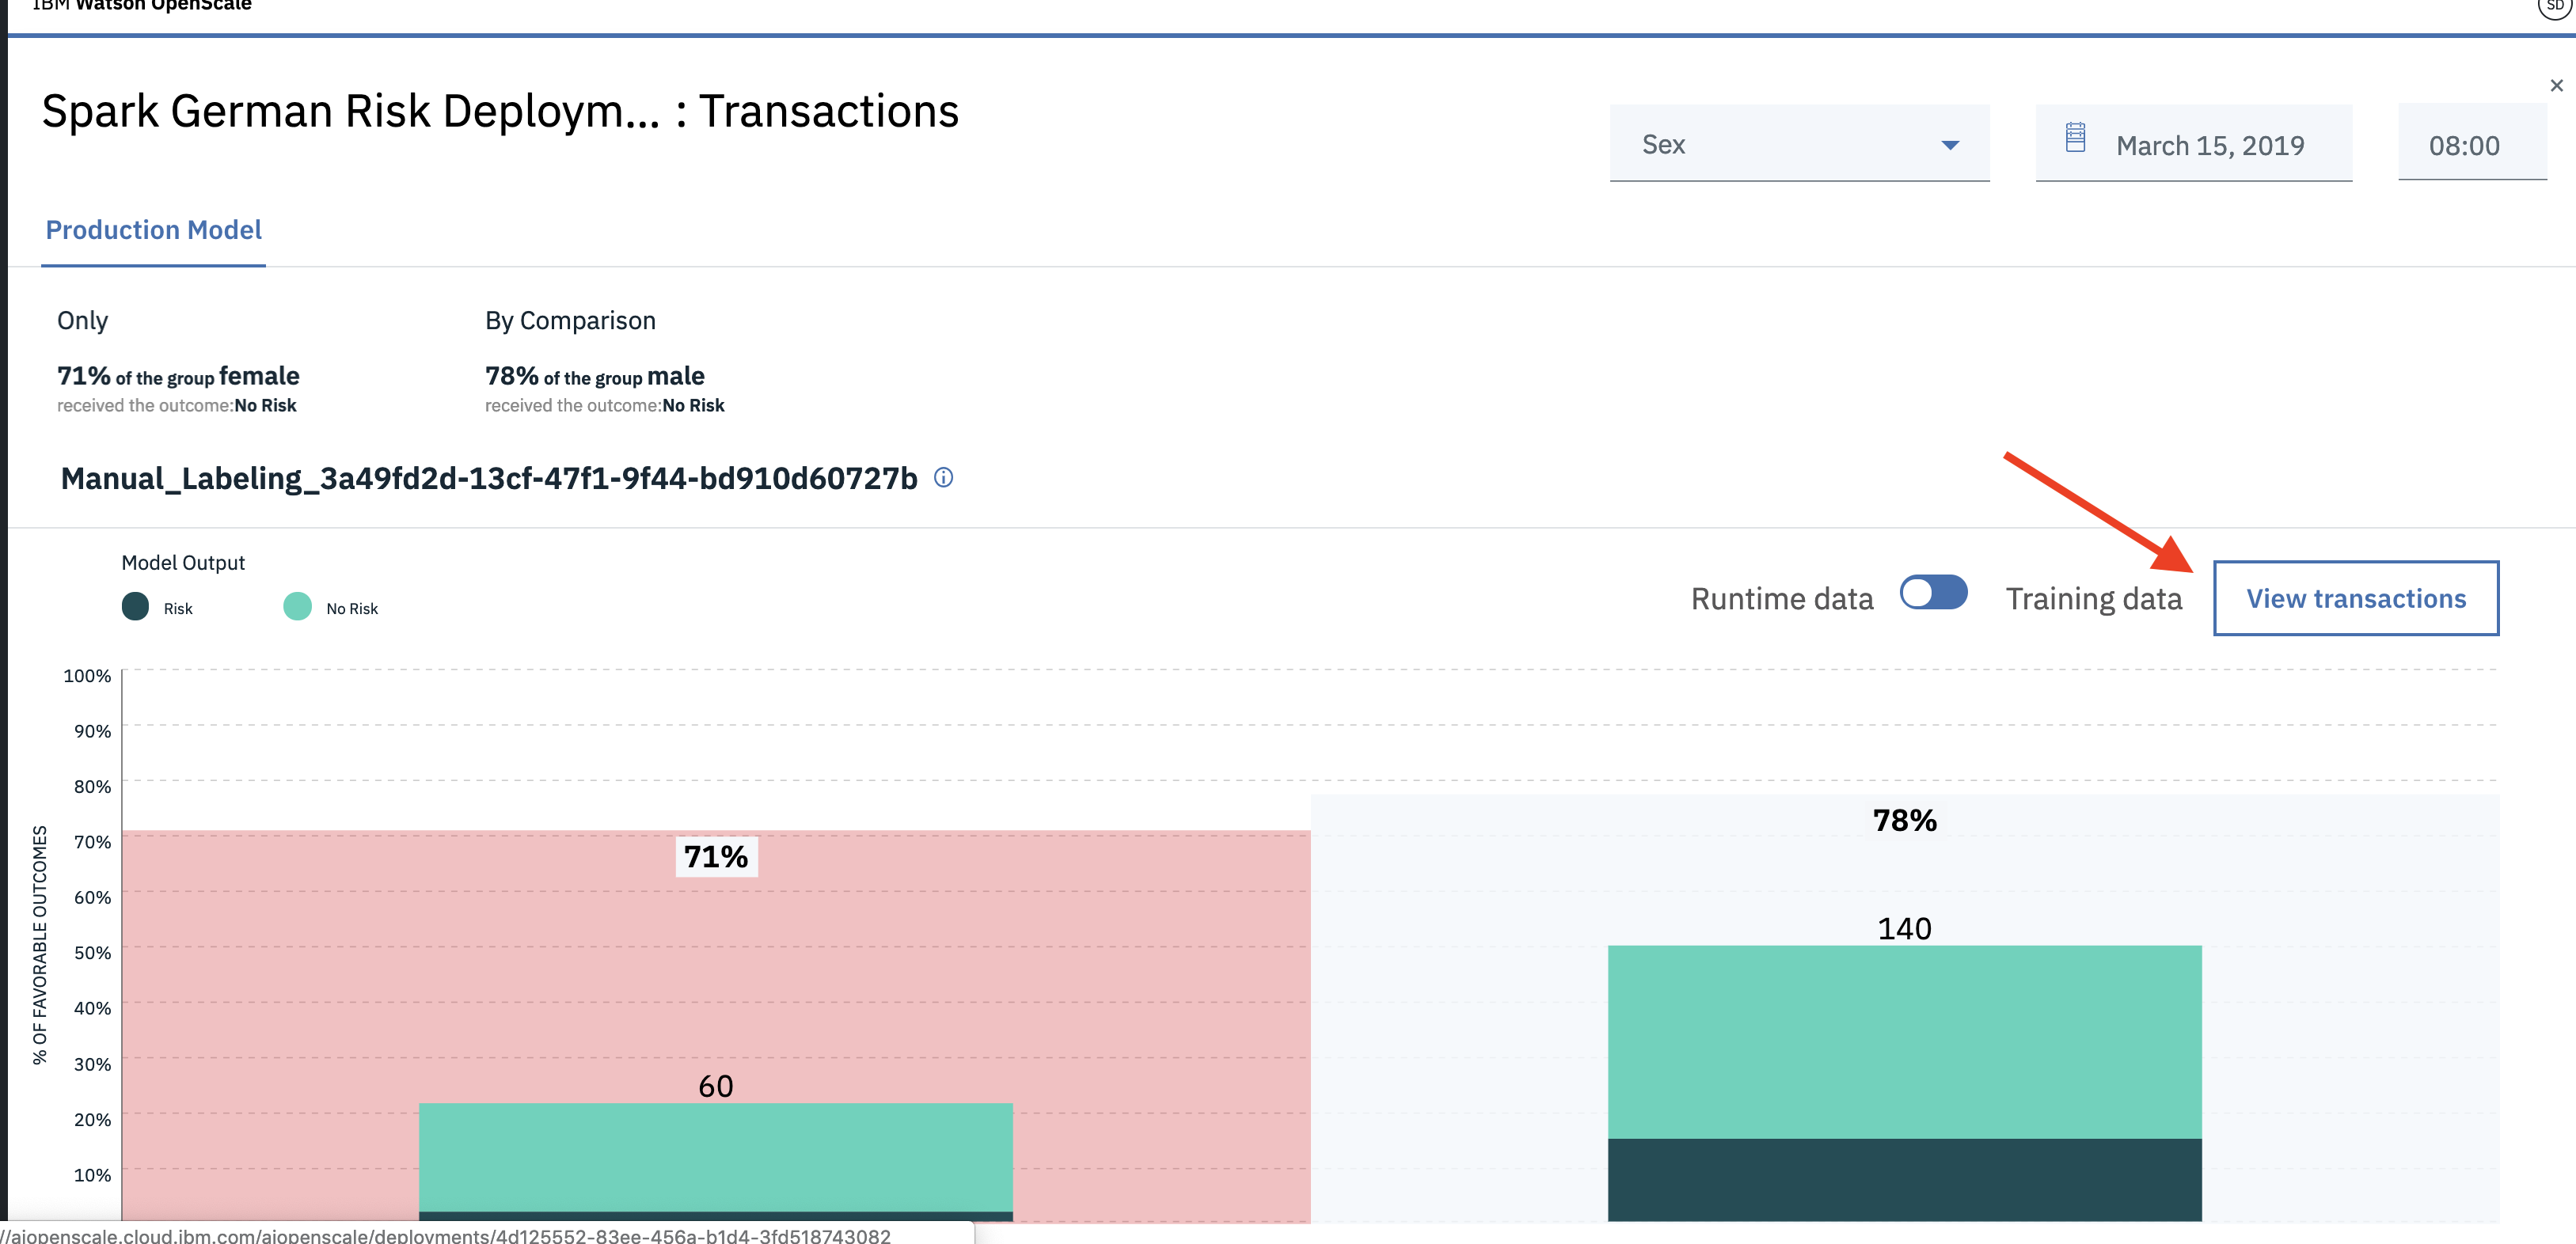Click the male group dark Risk bar segment
Image resolution: width=2576 pixels, height=1244 pixels.
click(x=1904, y=1179)
